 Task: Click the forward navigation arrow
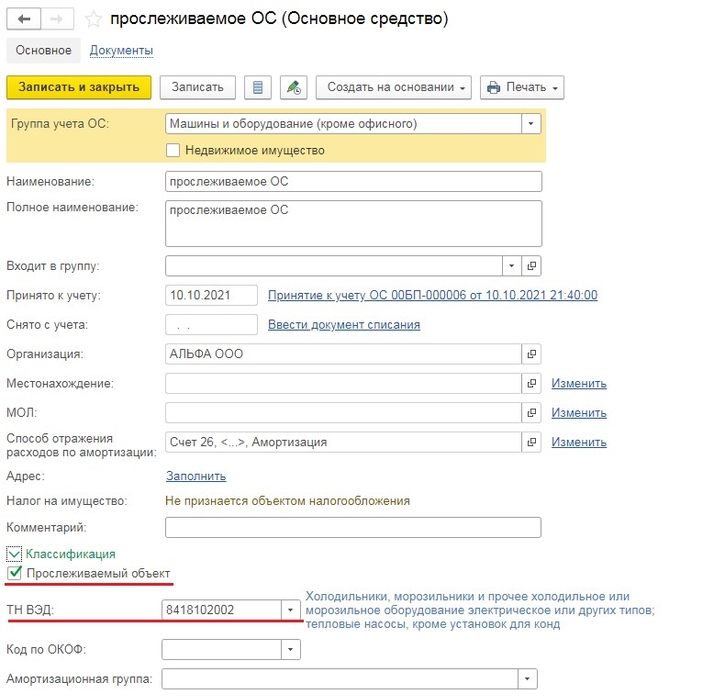(x=57, y=19)
